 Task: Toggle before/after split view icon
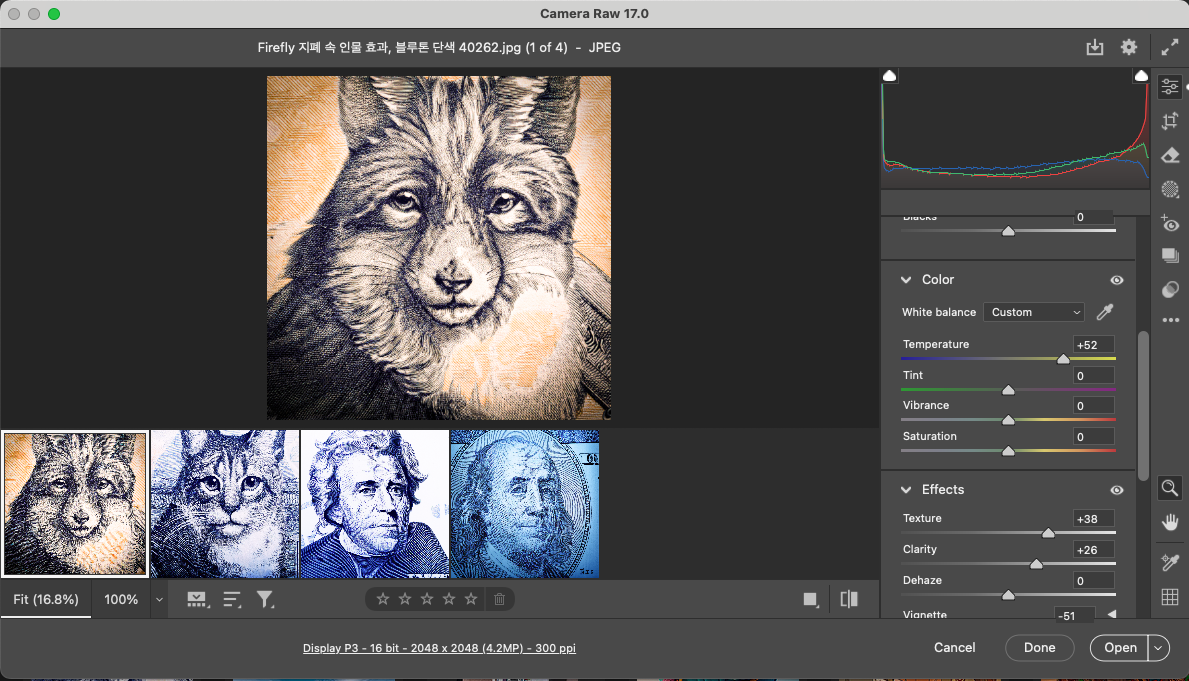(x=849, y=599)
